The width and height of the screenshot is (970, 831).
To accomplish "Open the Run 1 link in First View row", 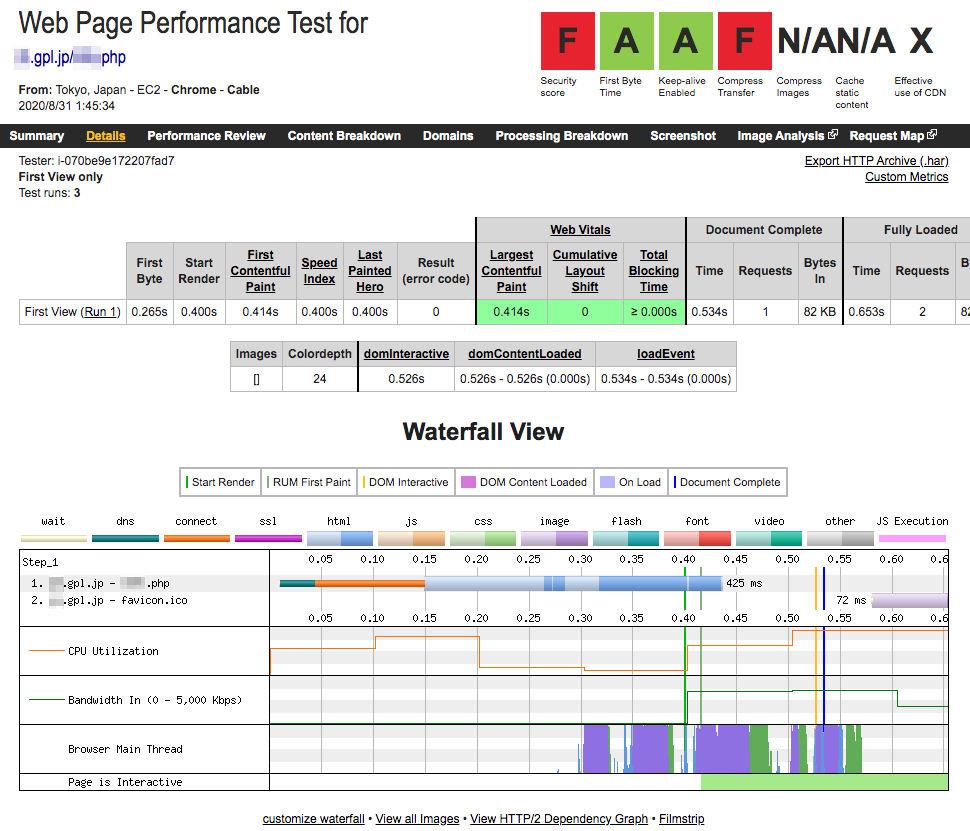I will point(100,312).
